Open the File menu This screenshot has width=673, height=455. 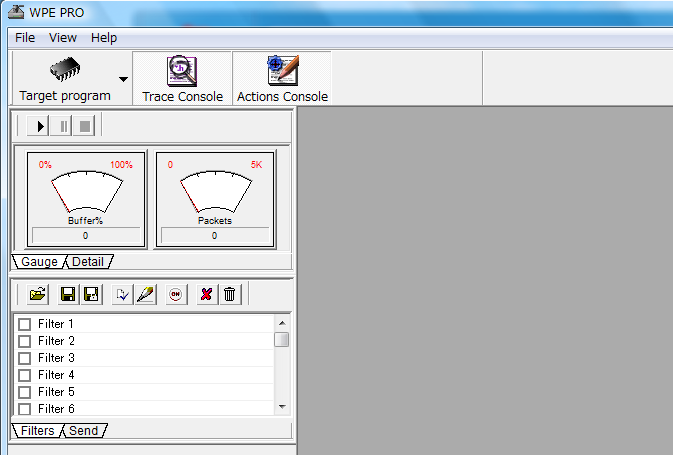(25, 37)
